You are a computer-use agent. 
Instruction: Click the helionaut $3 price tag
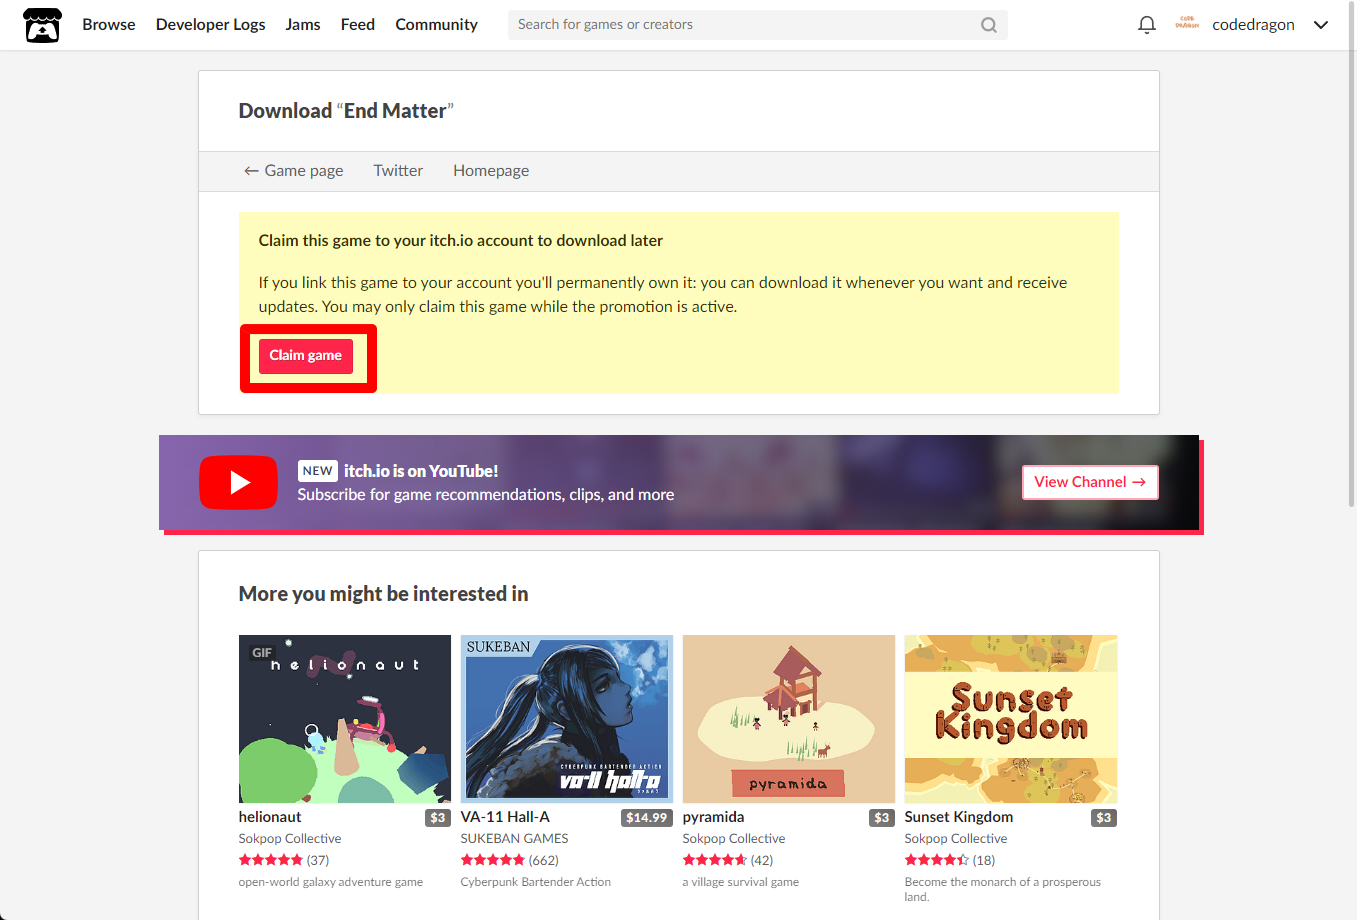(438, 818)
